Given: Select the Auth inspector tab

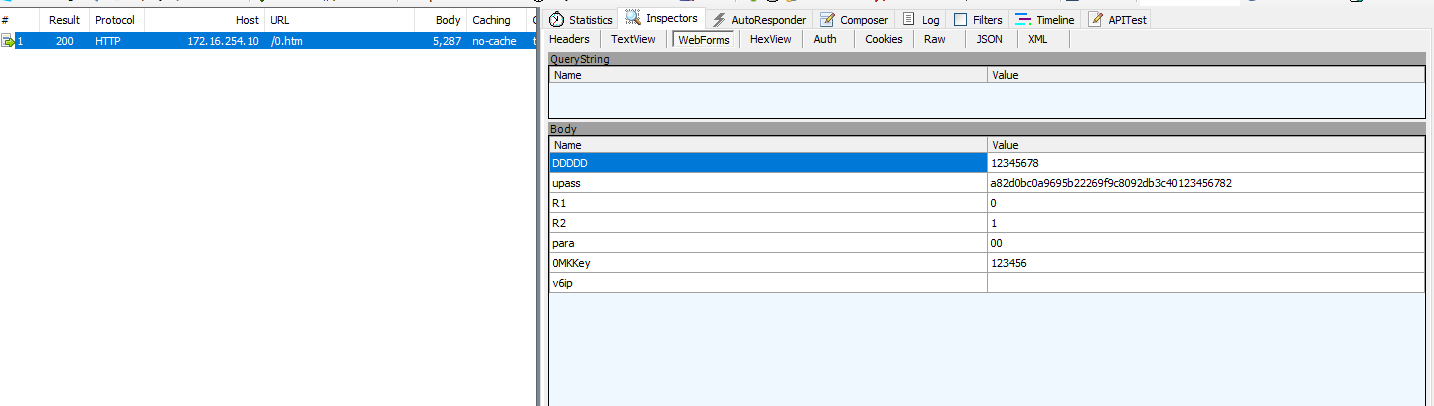Looking at the screenshot, I should click(825, 39).
